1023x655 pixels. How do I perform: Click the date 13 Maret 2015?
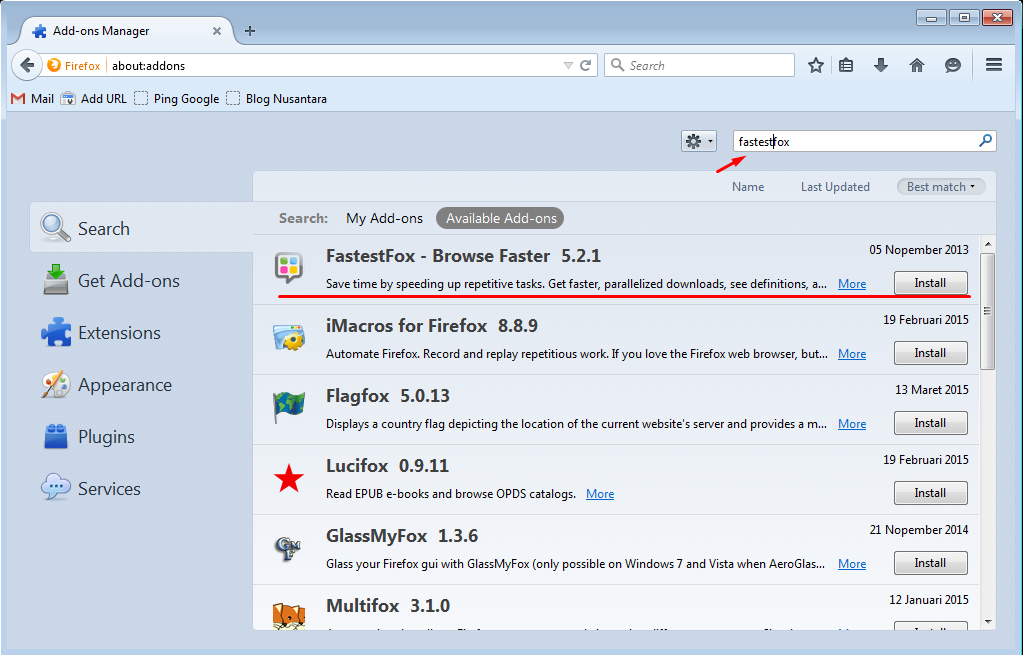point(932,389)
